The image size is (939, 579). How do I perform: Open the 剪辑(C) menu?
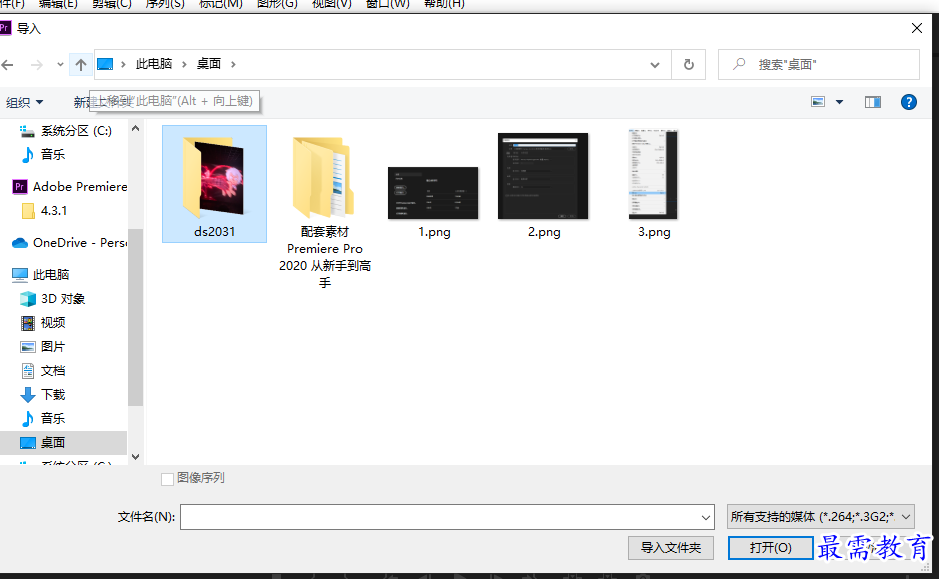pyautogui.click(x=111, y=4)
